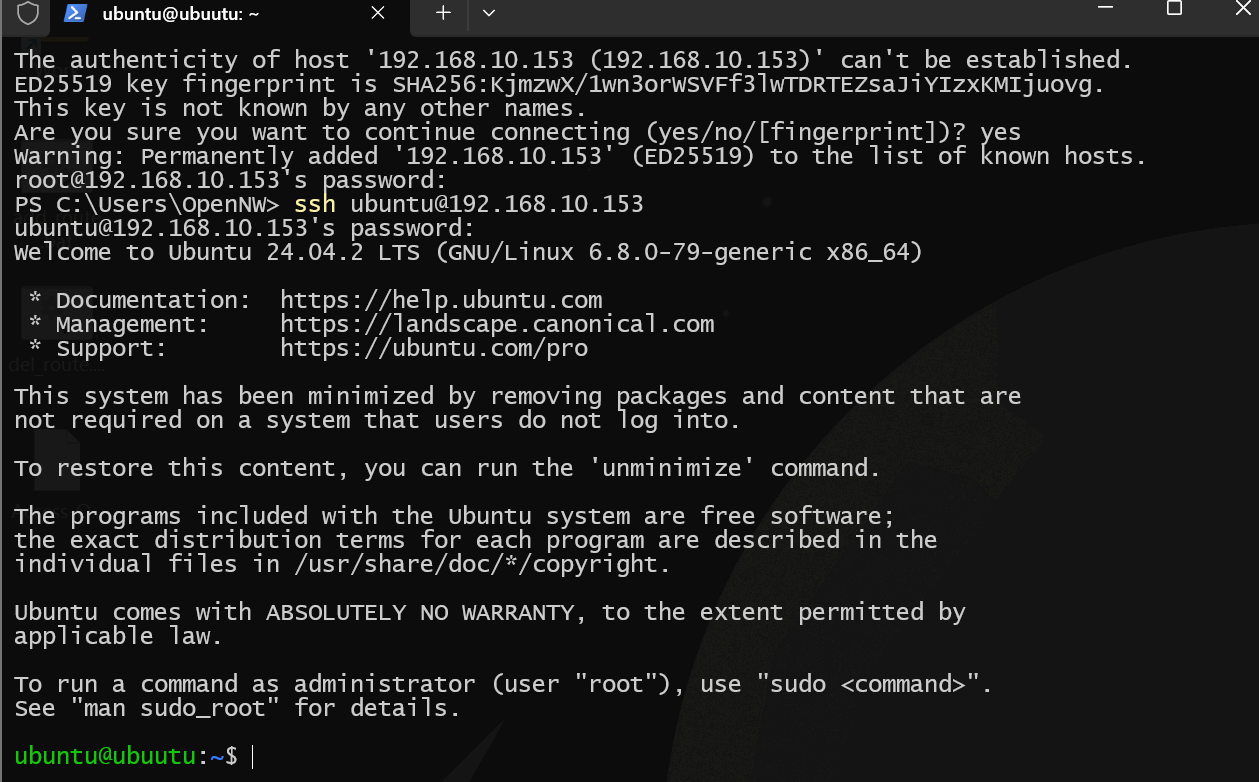
Task: Maximize the terminal window
Action: [x=1174, y=8]
